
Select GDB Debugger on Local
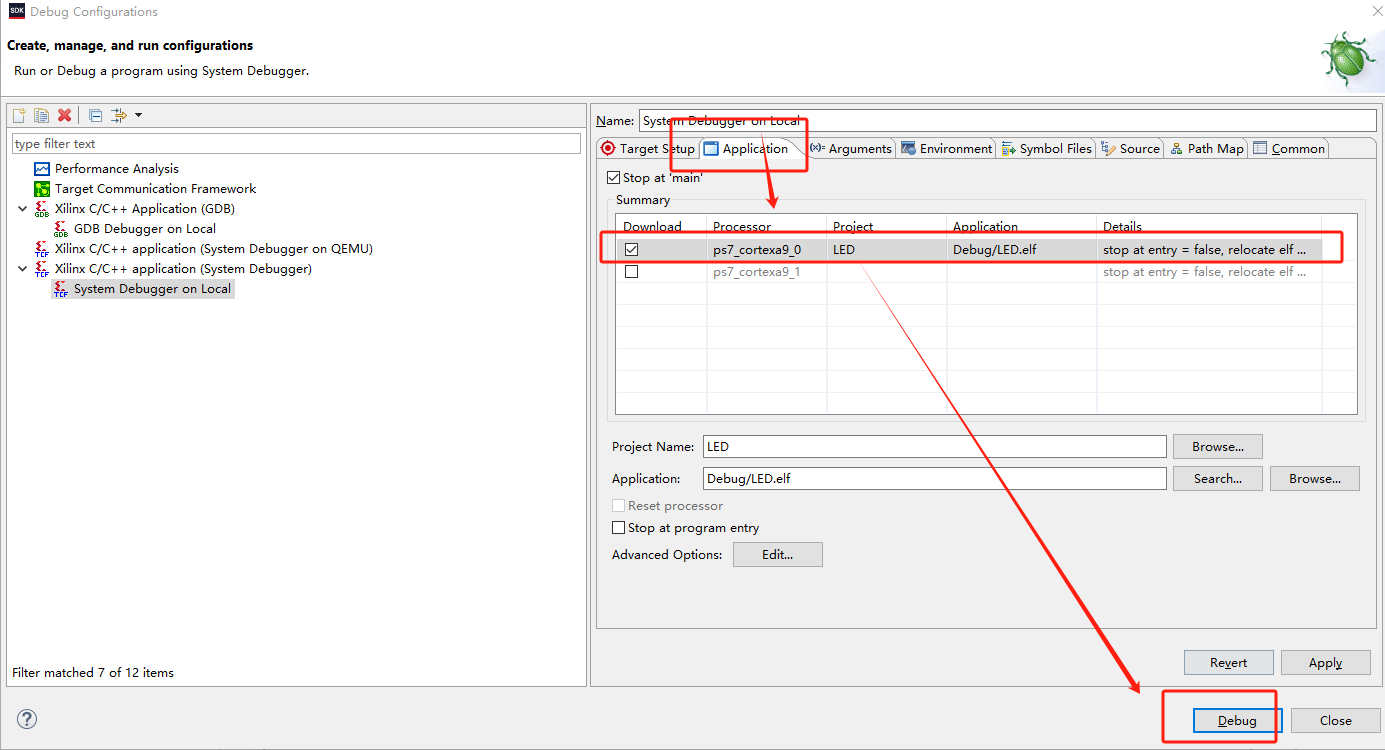coord(144,229)
